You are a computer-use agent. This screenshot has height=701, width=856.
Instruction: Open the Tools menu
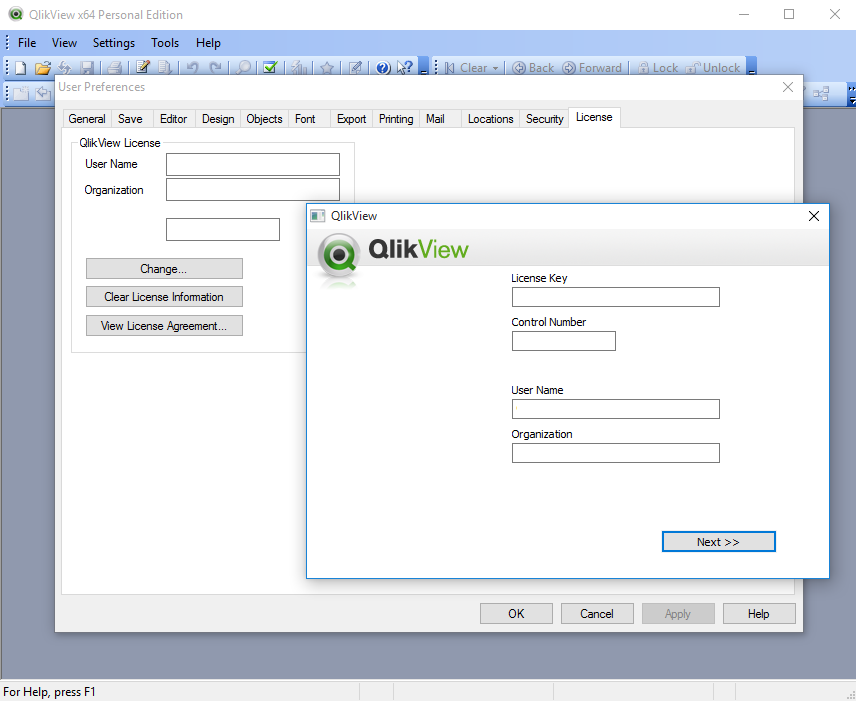tap(165, 43)
